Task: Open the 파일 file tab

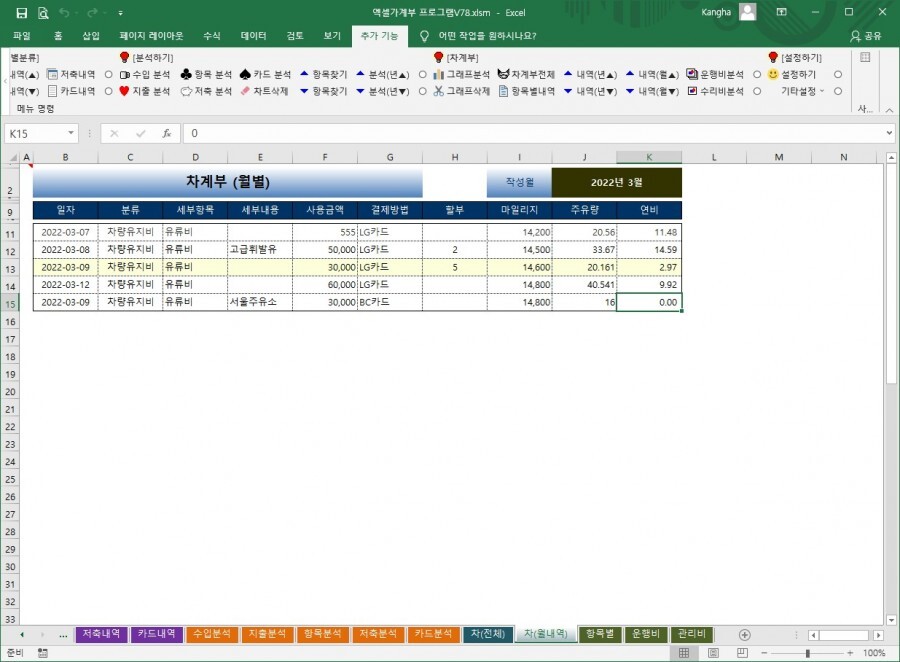Action: [x=22, y=36]
